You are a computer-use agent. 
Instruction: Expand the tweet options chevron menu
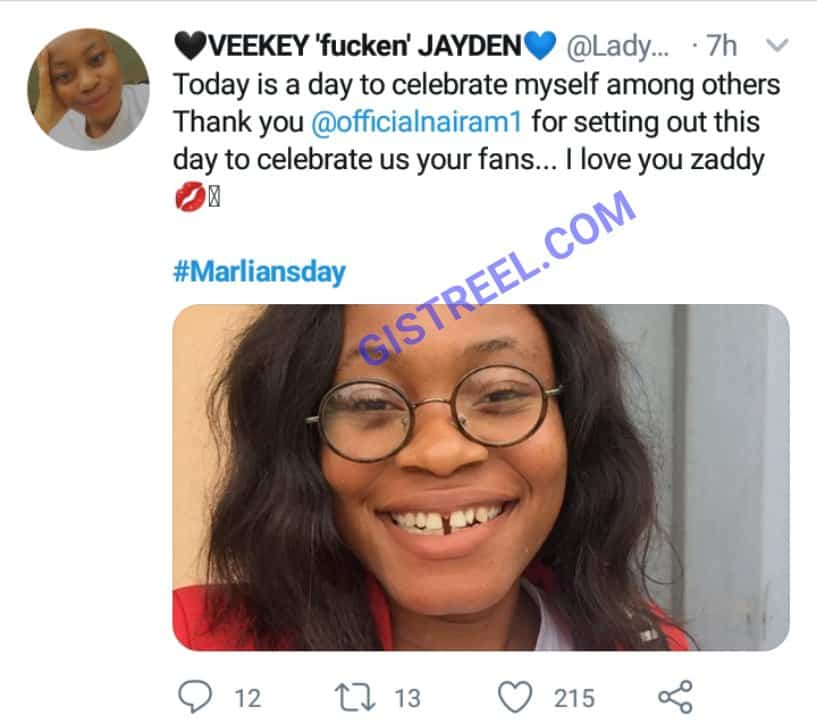click(x=777, y=46)
